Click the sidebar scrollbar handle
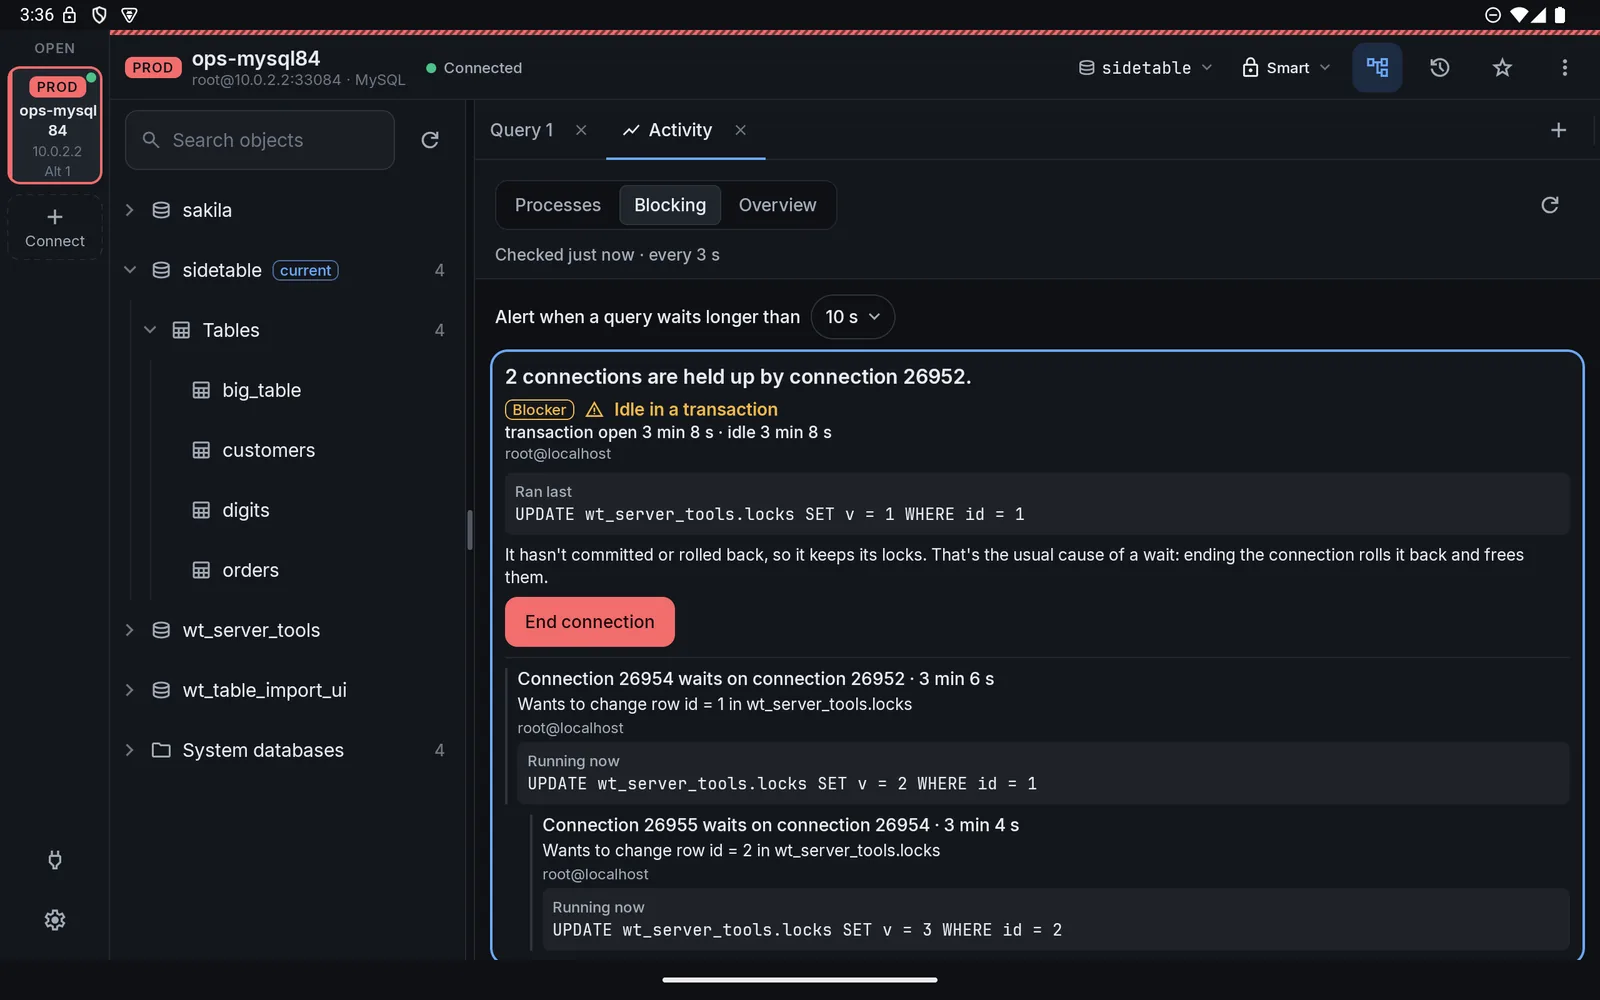Viewport: 1600px width, 1000px height. (469, 530)
